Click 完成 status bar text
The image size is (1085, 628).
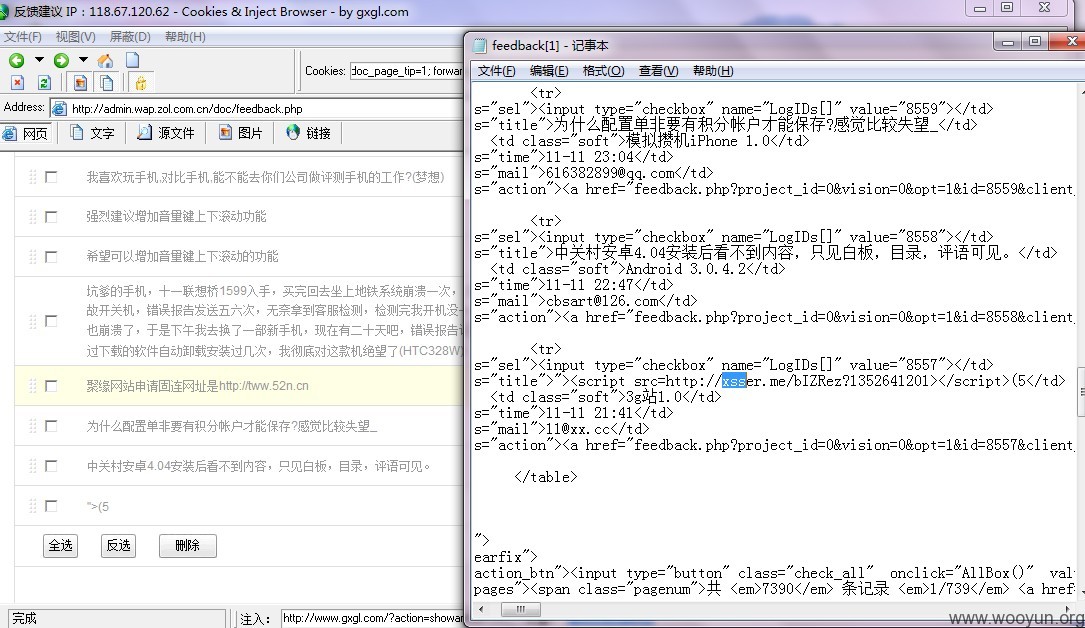[x=24, y=618]
